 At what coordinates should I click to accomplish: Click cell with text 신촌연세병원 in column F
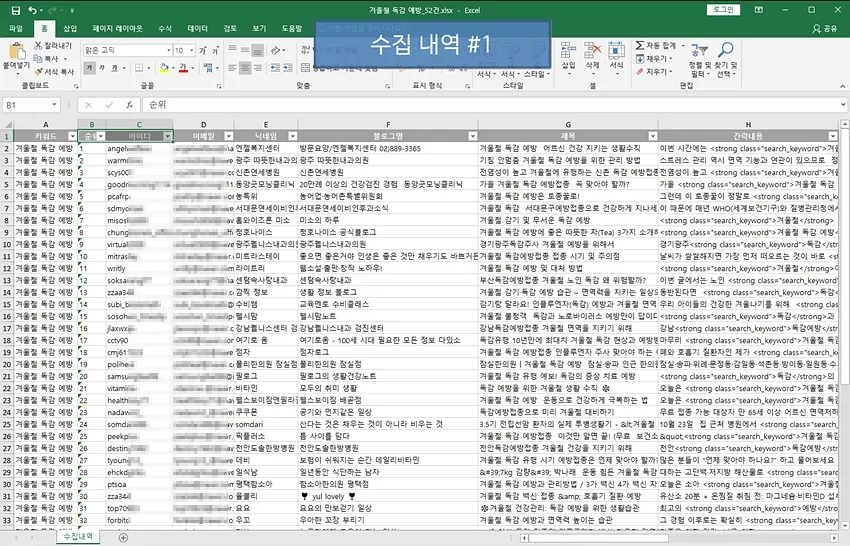pyautogui.click(x=388, y=172)
